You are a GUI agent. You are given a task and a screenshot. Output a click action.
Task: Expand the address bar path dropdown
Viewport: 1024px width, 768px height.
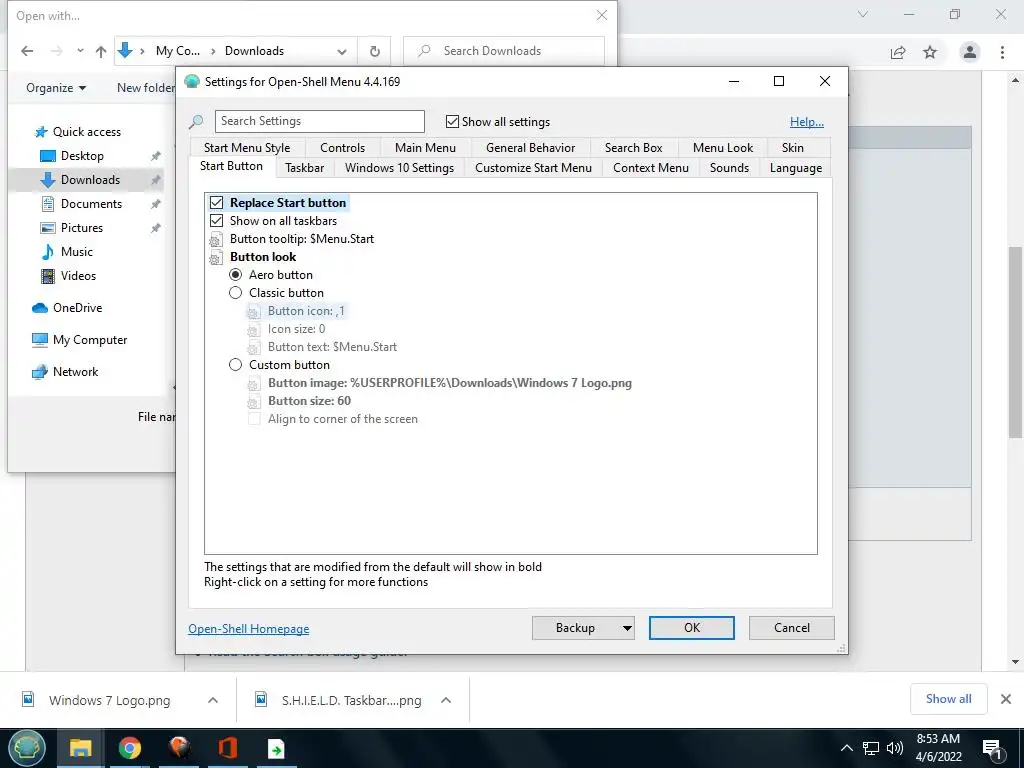click(342, 51)
